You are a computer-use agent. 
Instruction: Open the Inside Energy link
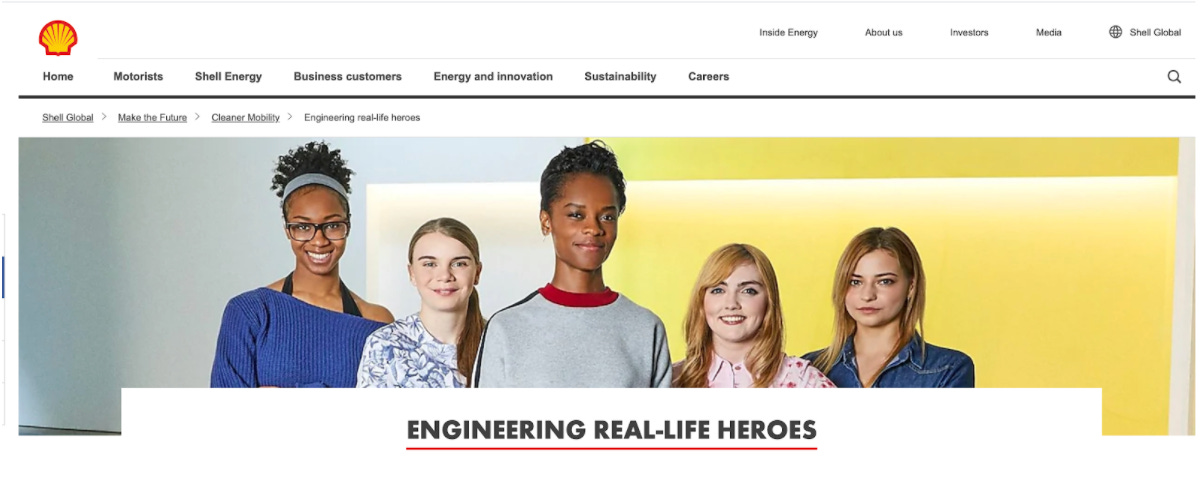(788, 32)
